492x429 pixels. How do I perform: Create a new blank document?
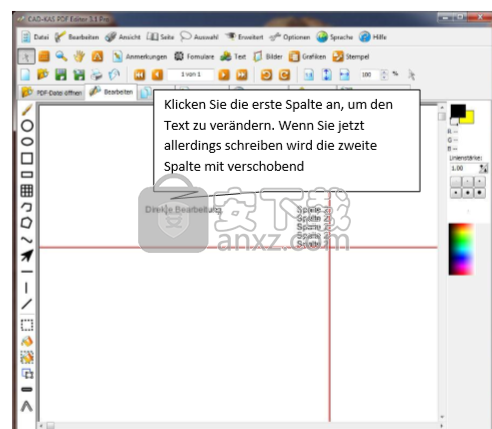click(25, 75)
